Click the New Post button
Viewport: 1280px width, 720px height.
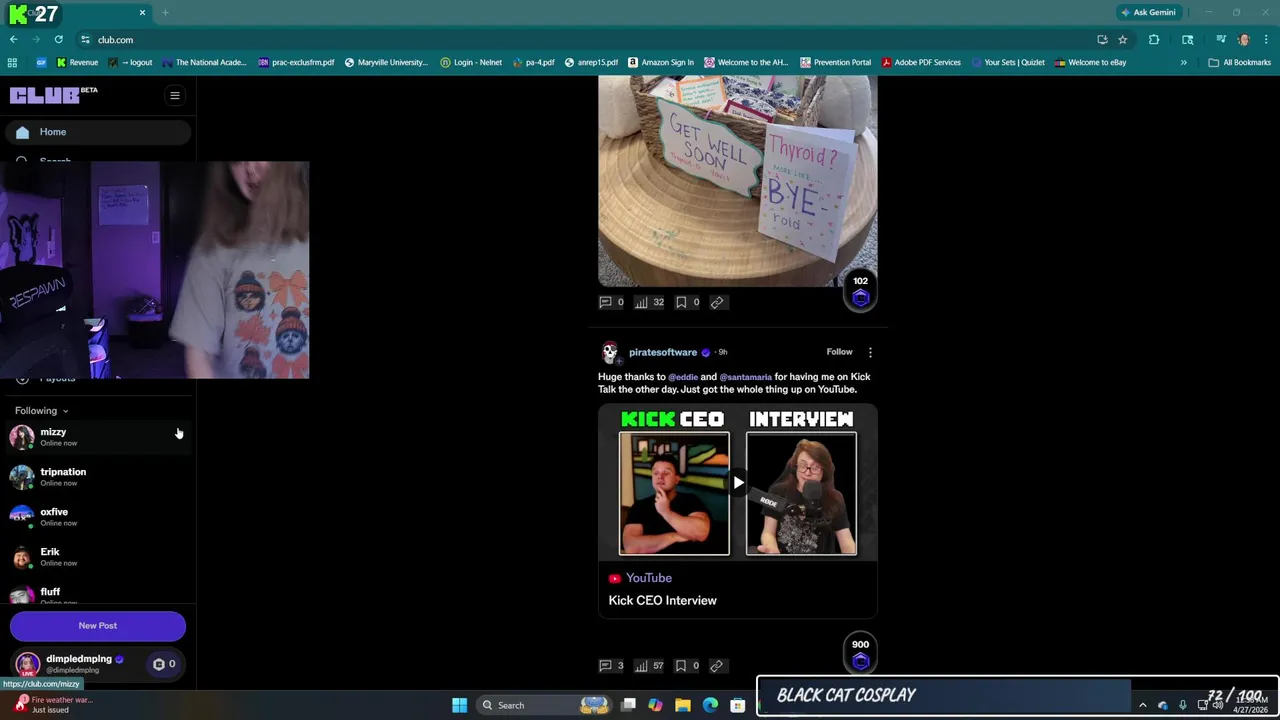(x=98, y=626)
